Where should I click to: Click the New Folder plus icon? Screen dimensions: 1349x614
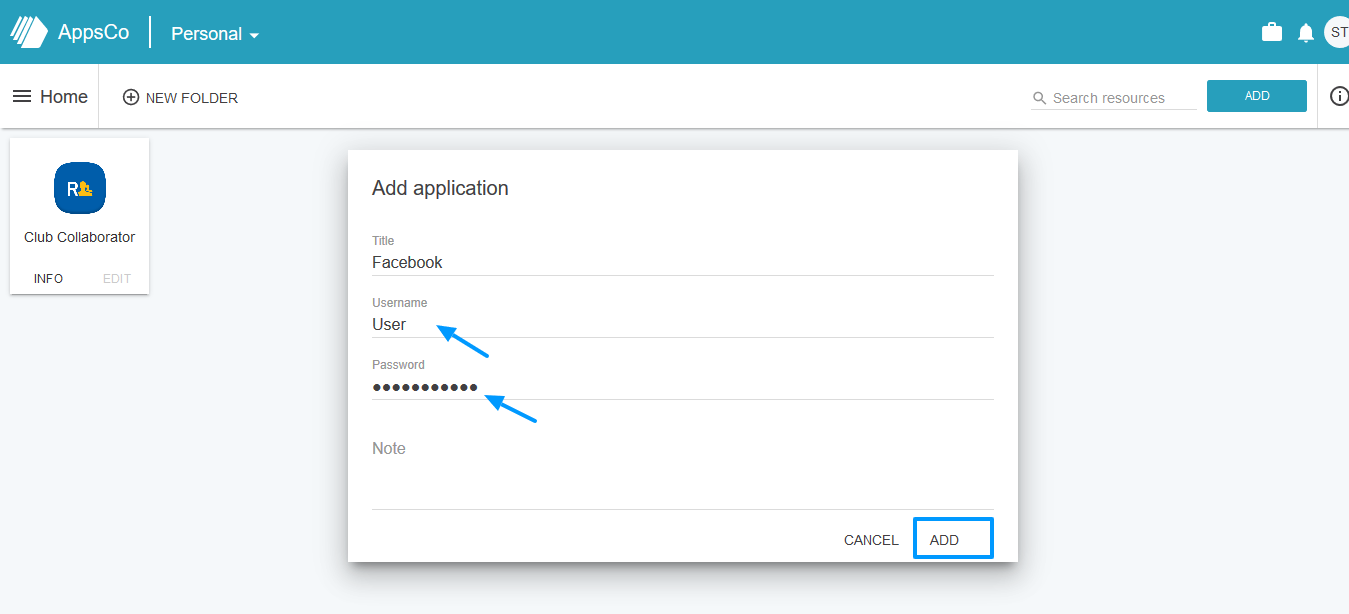[131, 97]
